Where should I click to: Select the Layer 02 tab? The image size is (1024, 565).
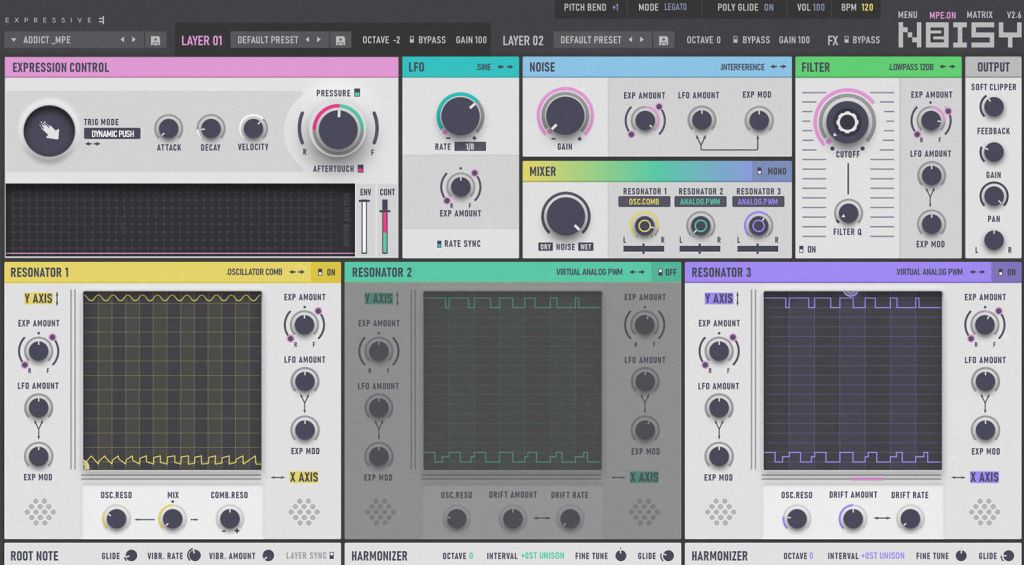(523, 40)
